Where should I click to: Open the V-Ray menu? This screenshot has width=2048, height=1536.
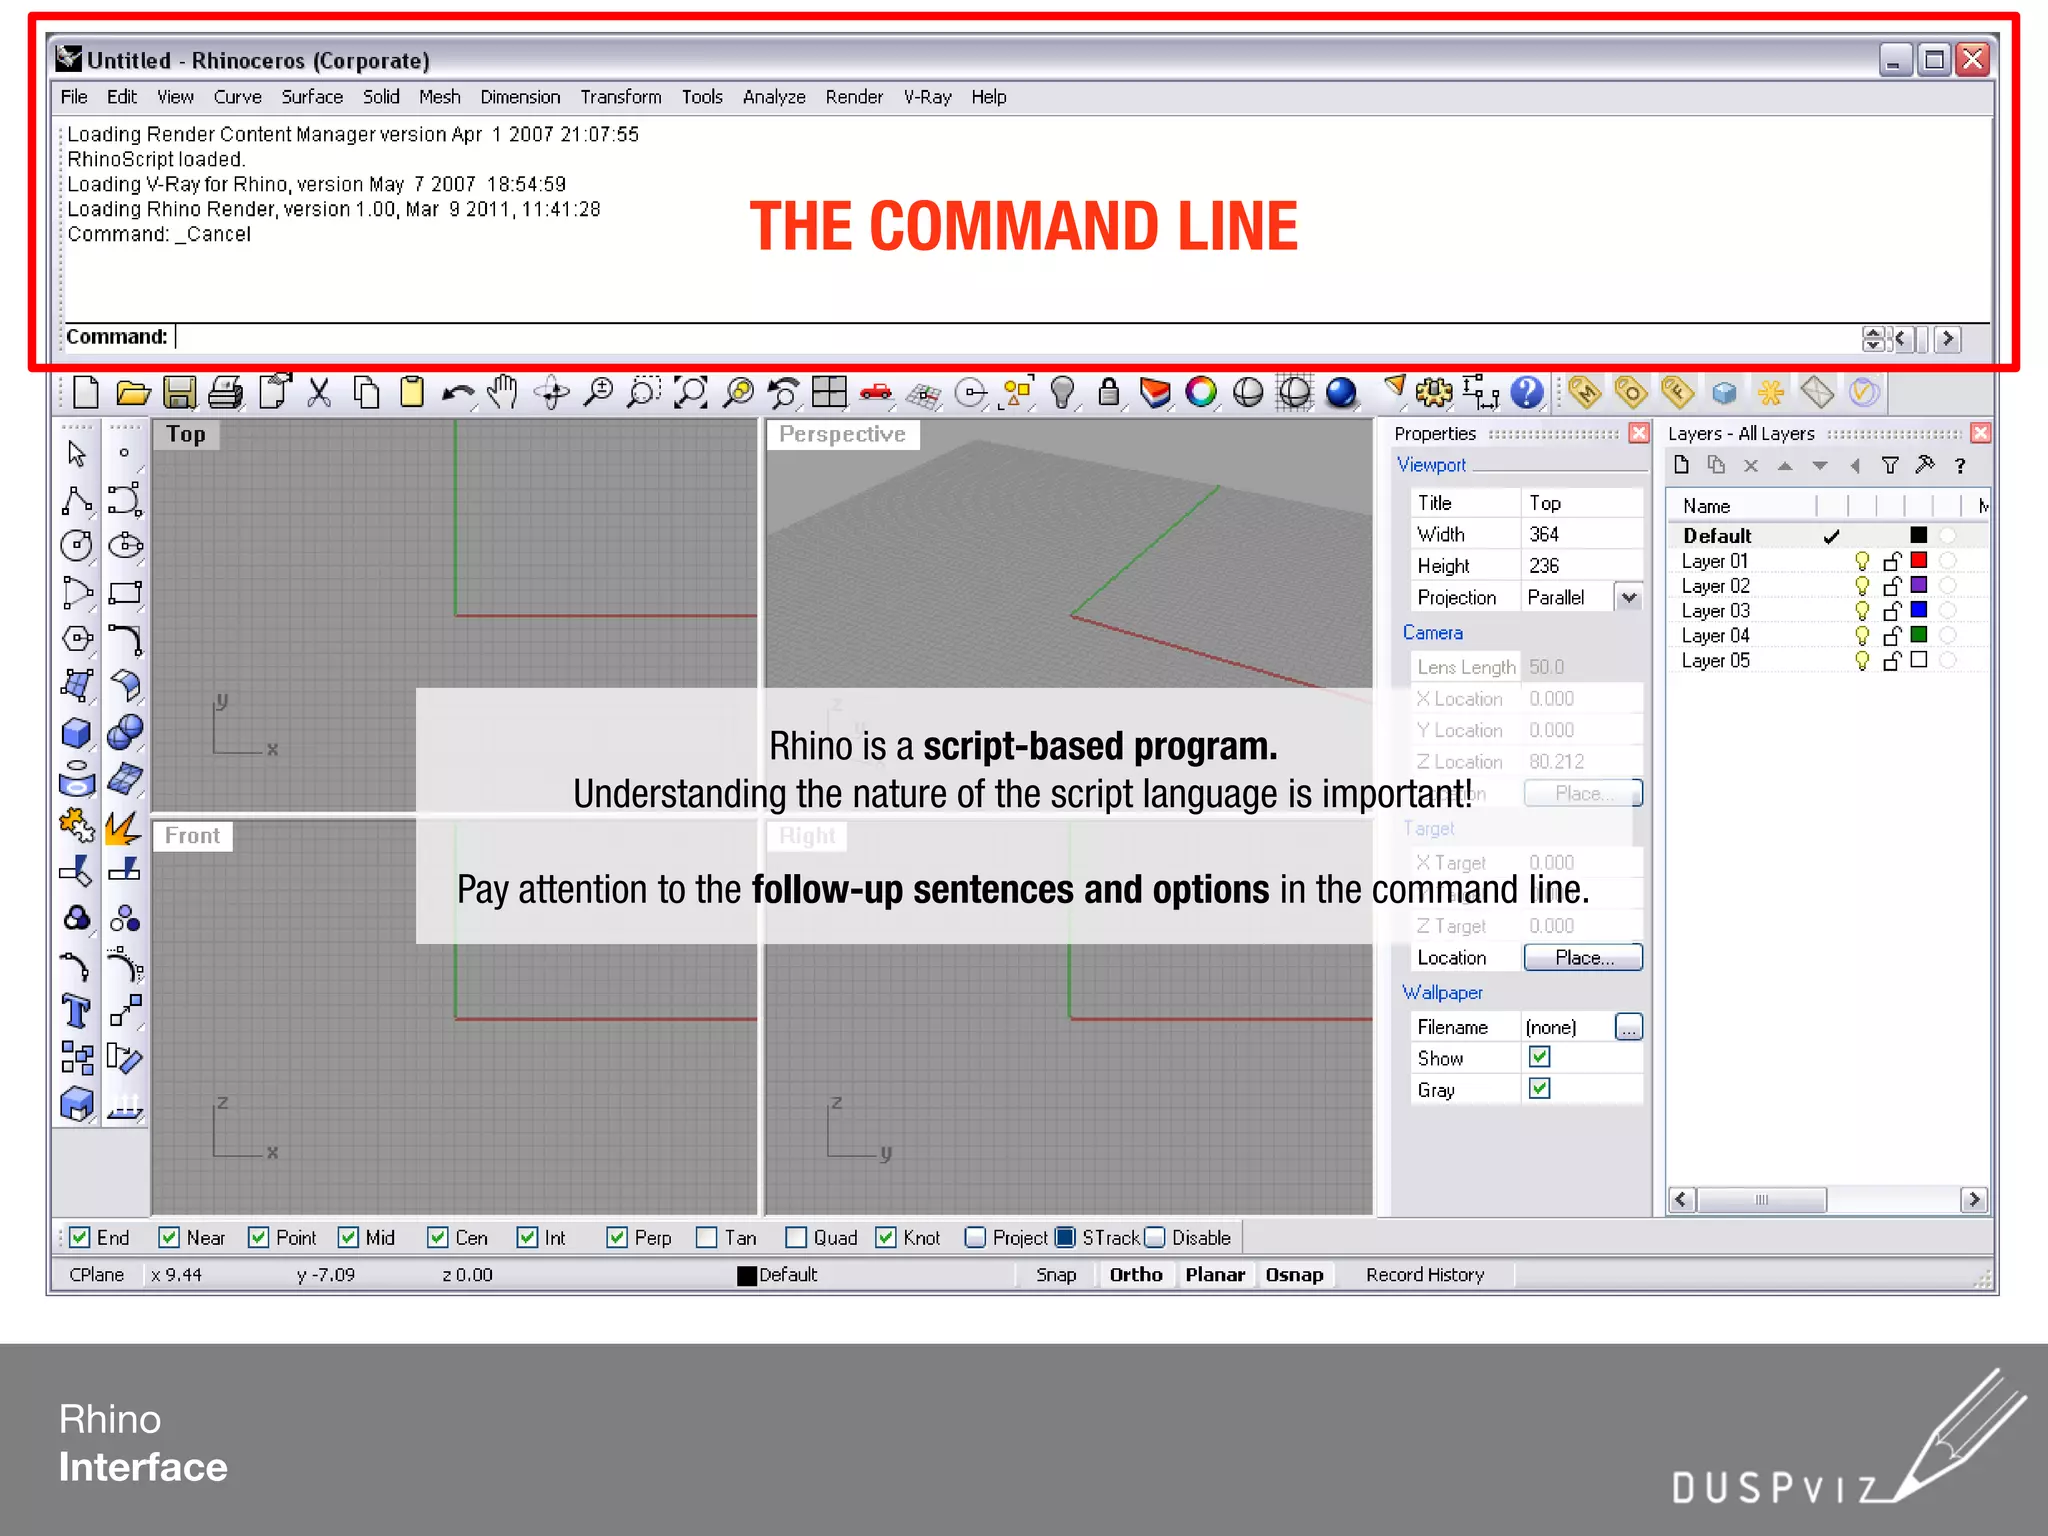coord(927,97)
